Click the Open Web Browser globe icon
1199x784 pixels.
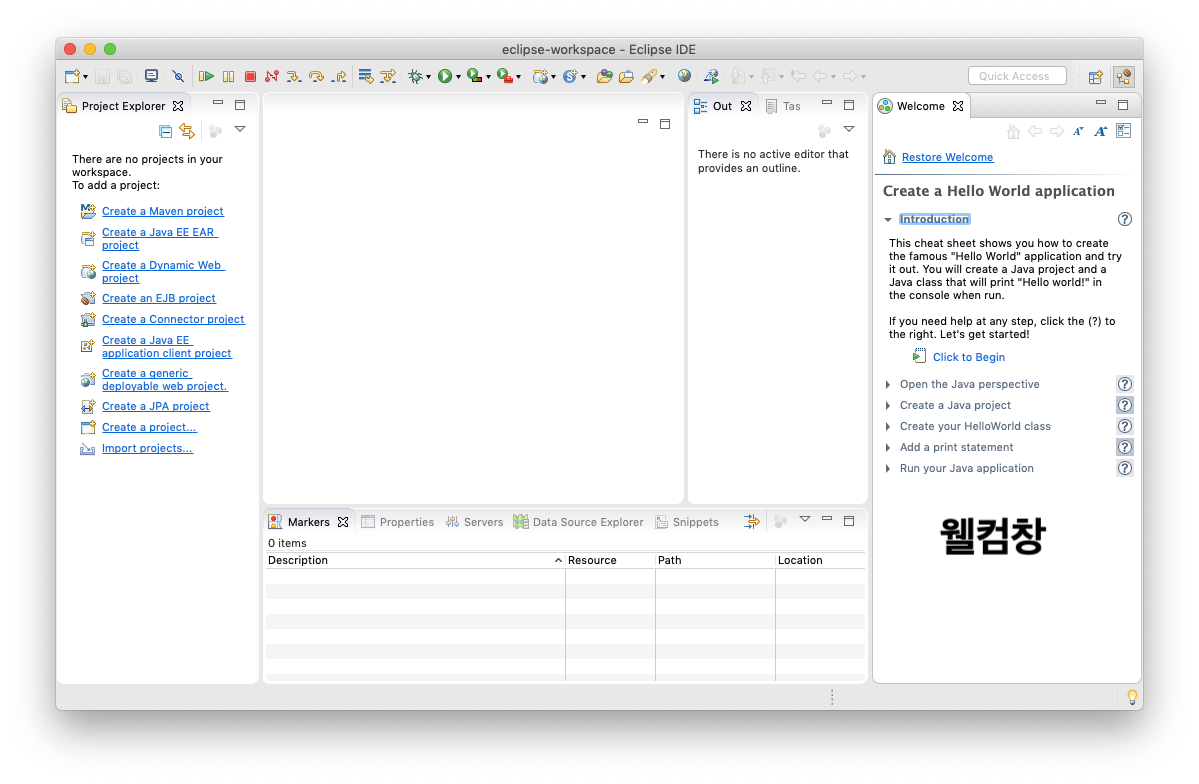pyautogui.click(x=684, y=76)
